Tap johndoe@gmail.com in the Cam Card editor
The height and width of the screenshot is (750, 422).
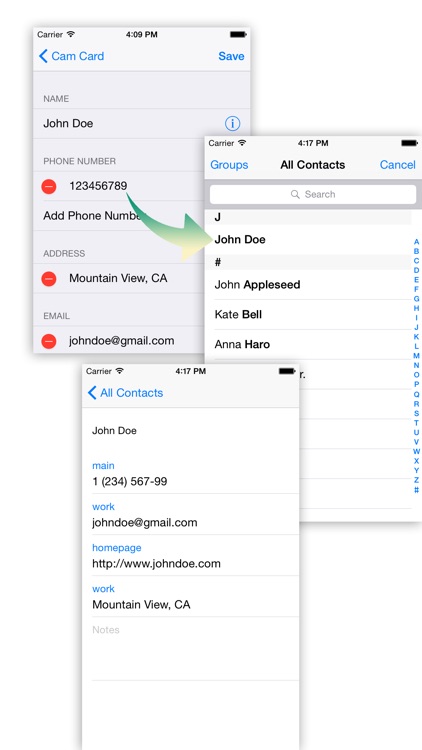click(122, 341)
